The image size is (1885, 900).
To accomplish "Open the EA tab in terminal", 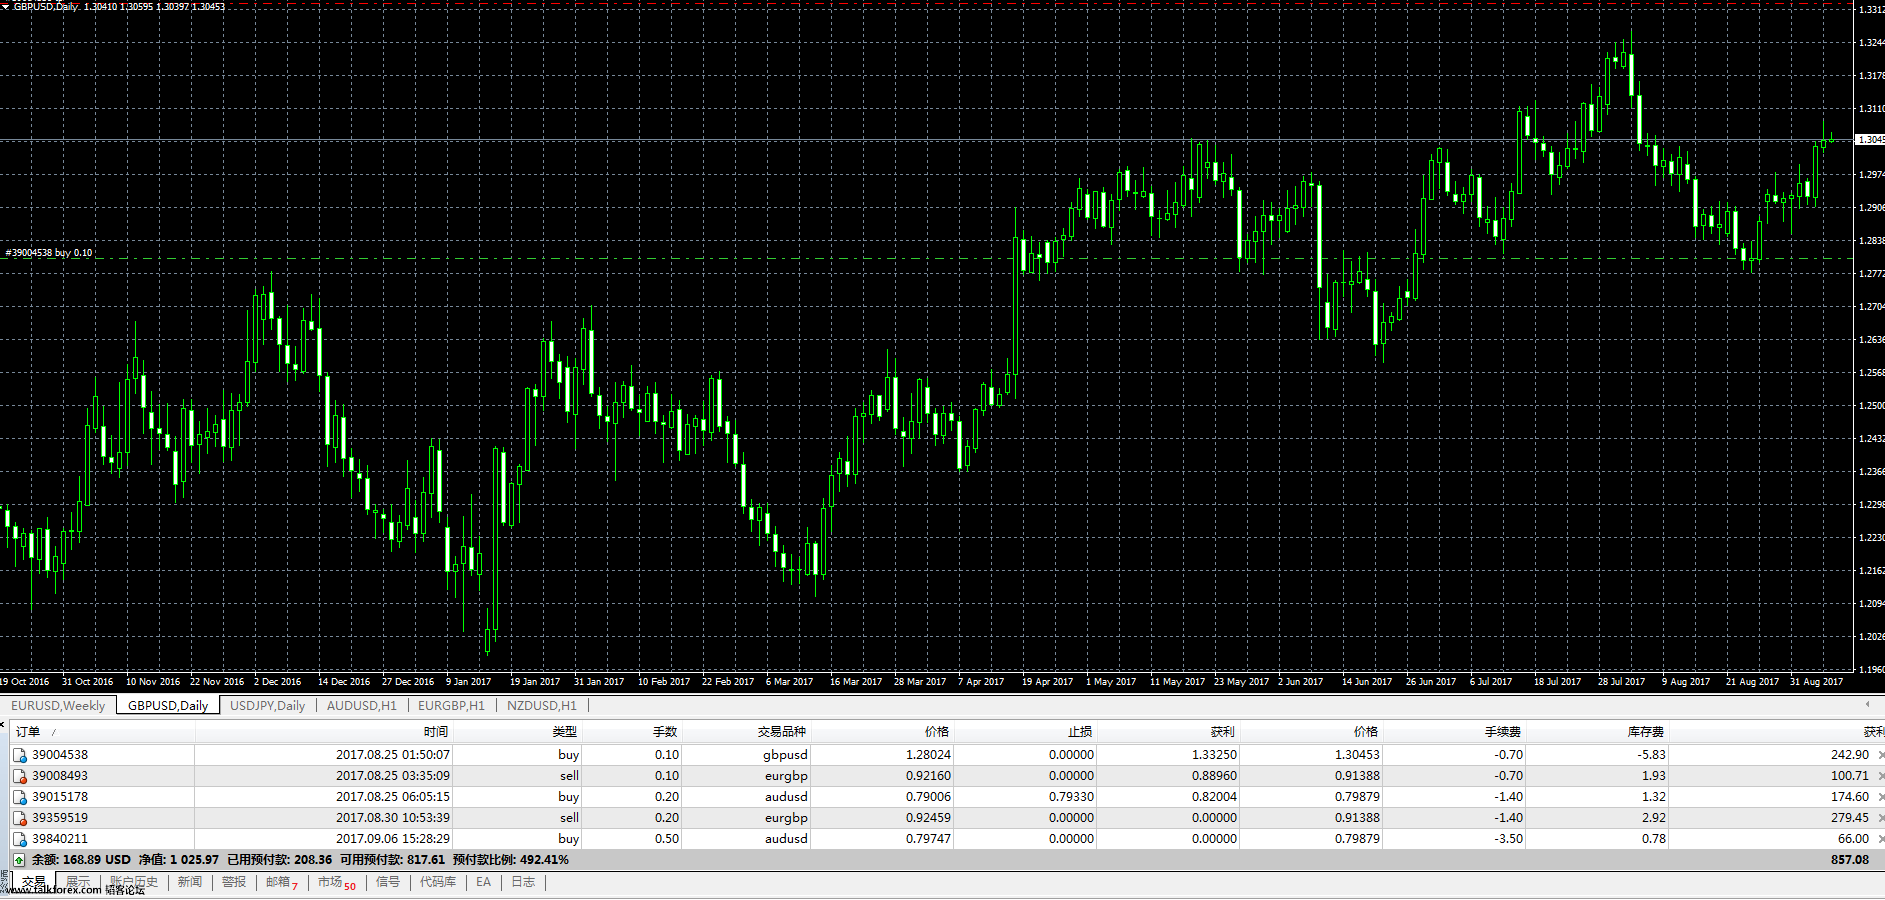I will pyautogui.click(x=484, y=882).
